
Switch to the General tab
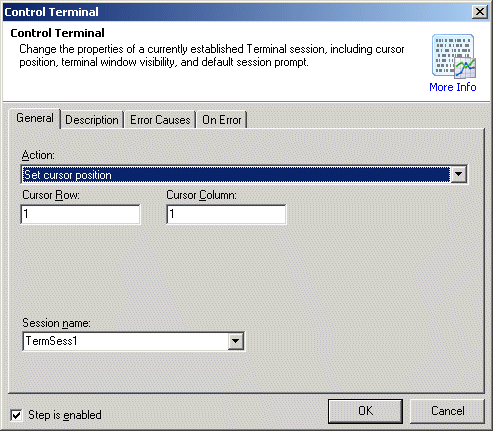point(35,118)
